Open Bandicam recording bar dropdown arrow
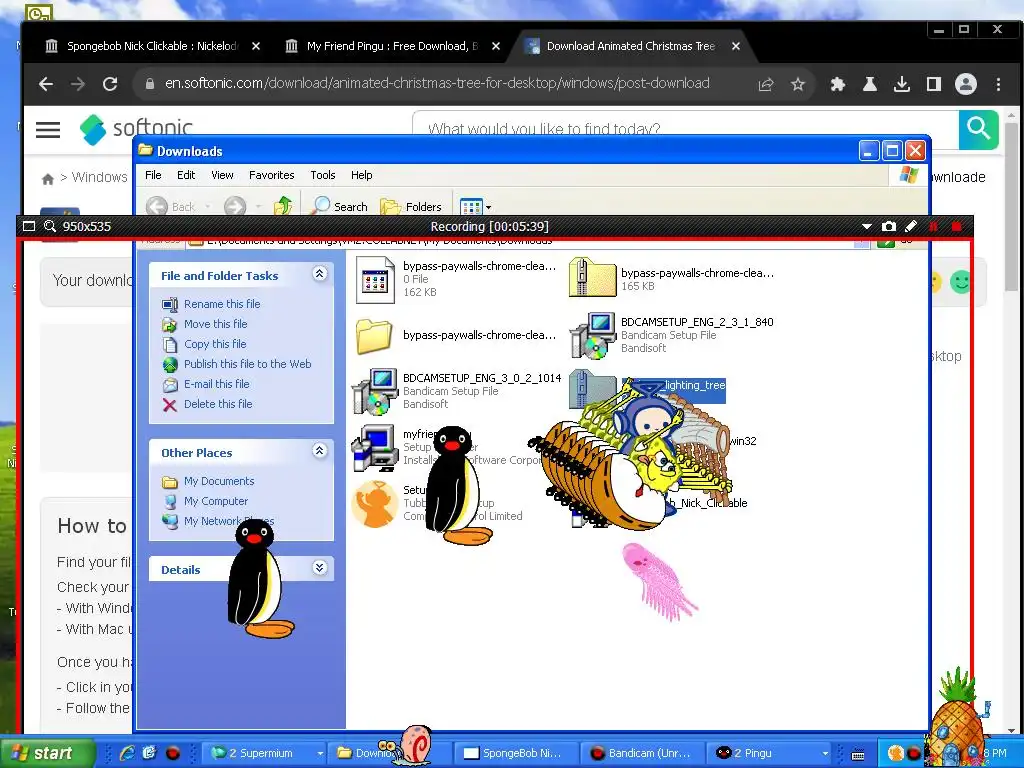1024x768 pixels. [867, 227]
